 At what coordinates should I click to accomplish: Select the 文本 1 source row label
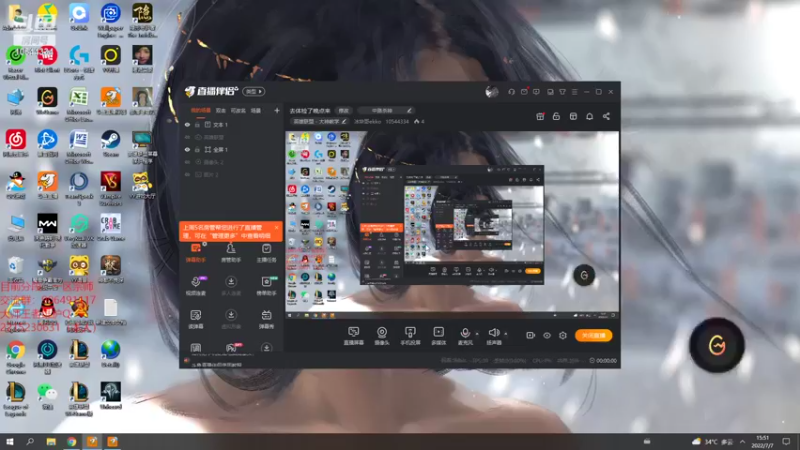[x=220, y=124]
